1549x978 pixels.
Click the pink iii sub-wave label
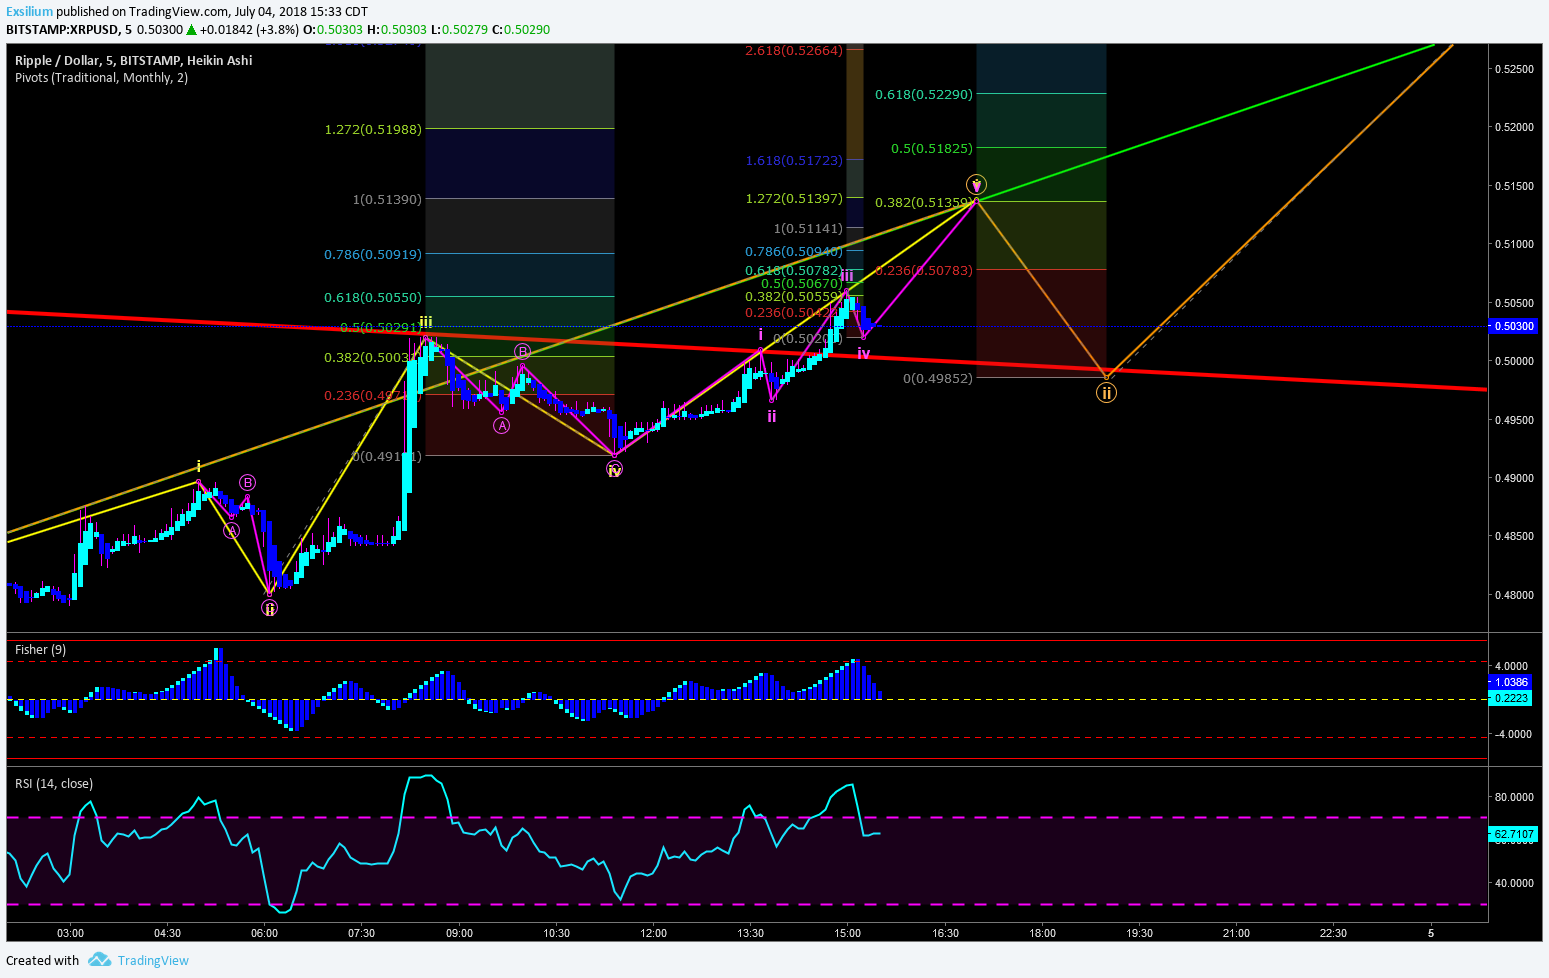coord(847,276)
